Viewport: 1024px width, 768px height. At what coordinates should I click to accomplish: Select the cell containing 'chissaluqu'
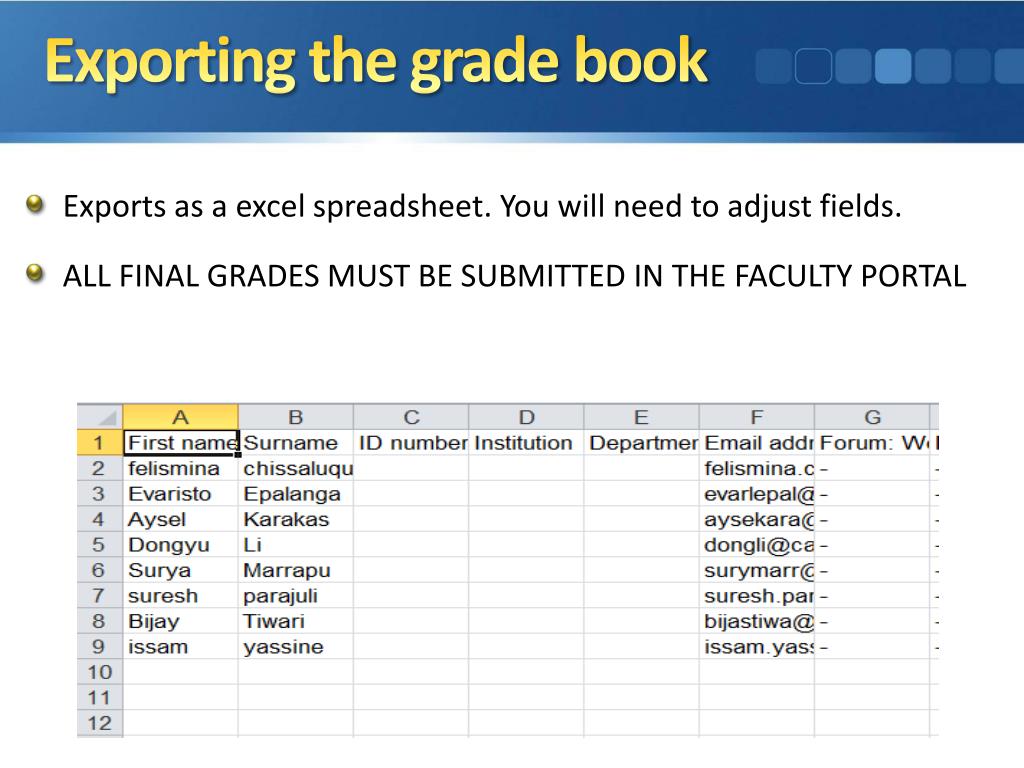(x=296, y=468)
